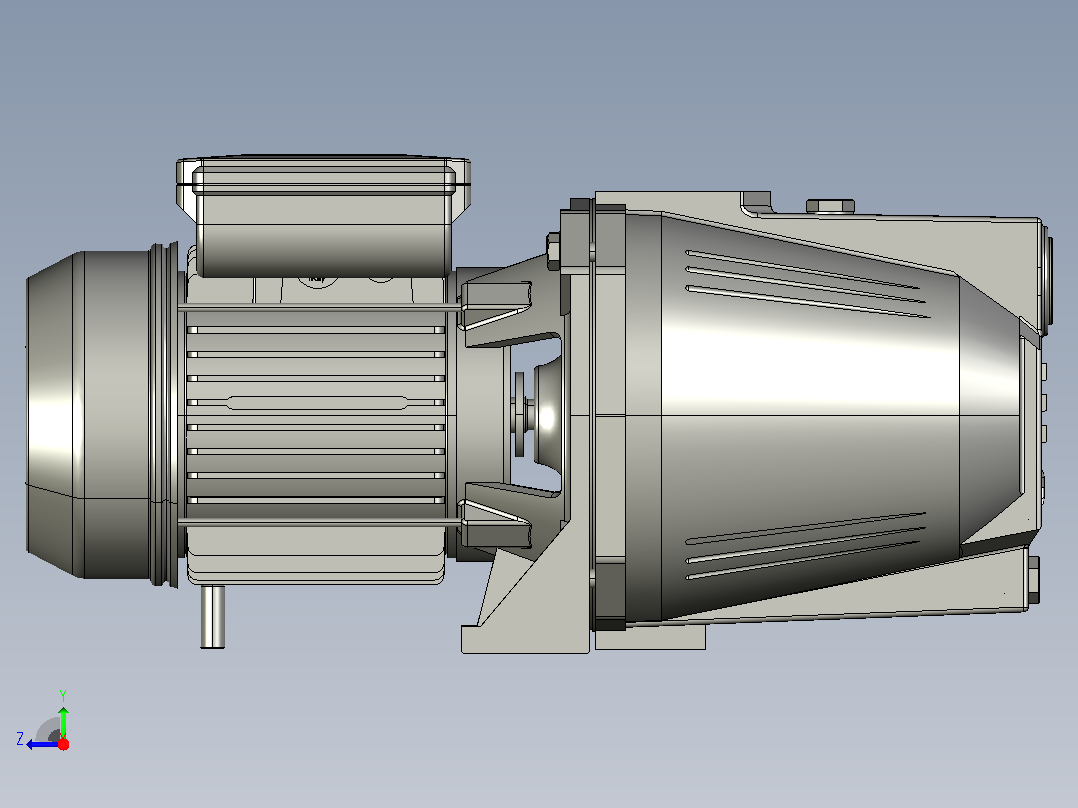Select the motor terminal box on top
Viewport: 1078px width, 808px height.
(x=323, y=215)
